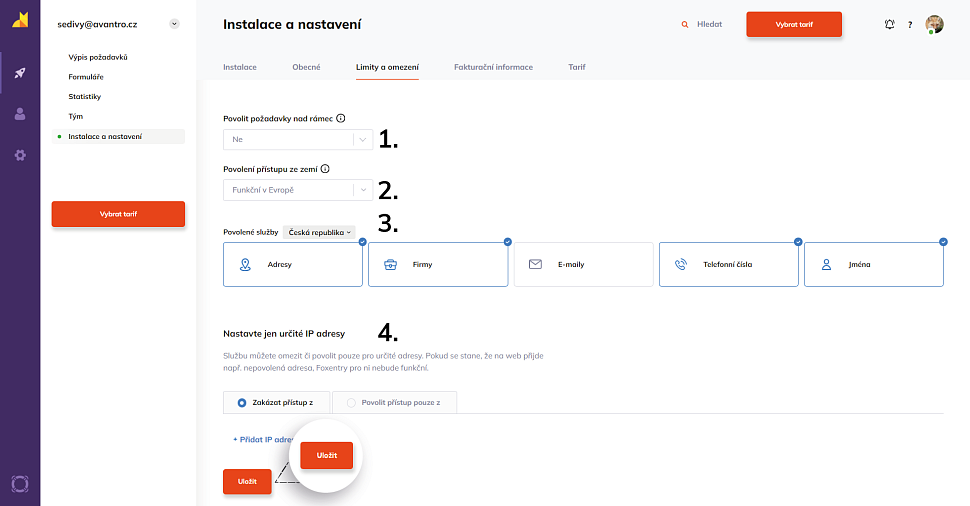
Task: Click info icon beside Povolit požadavky nad rámec
Action: point(341,118)
